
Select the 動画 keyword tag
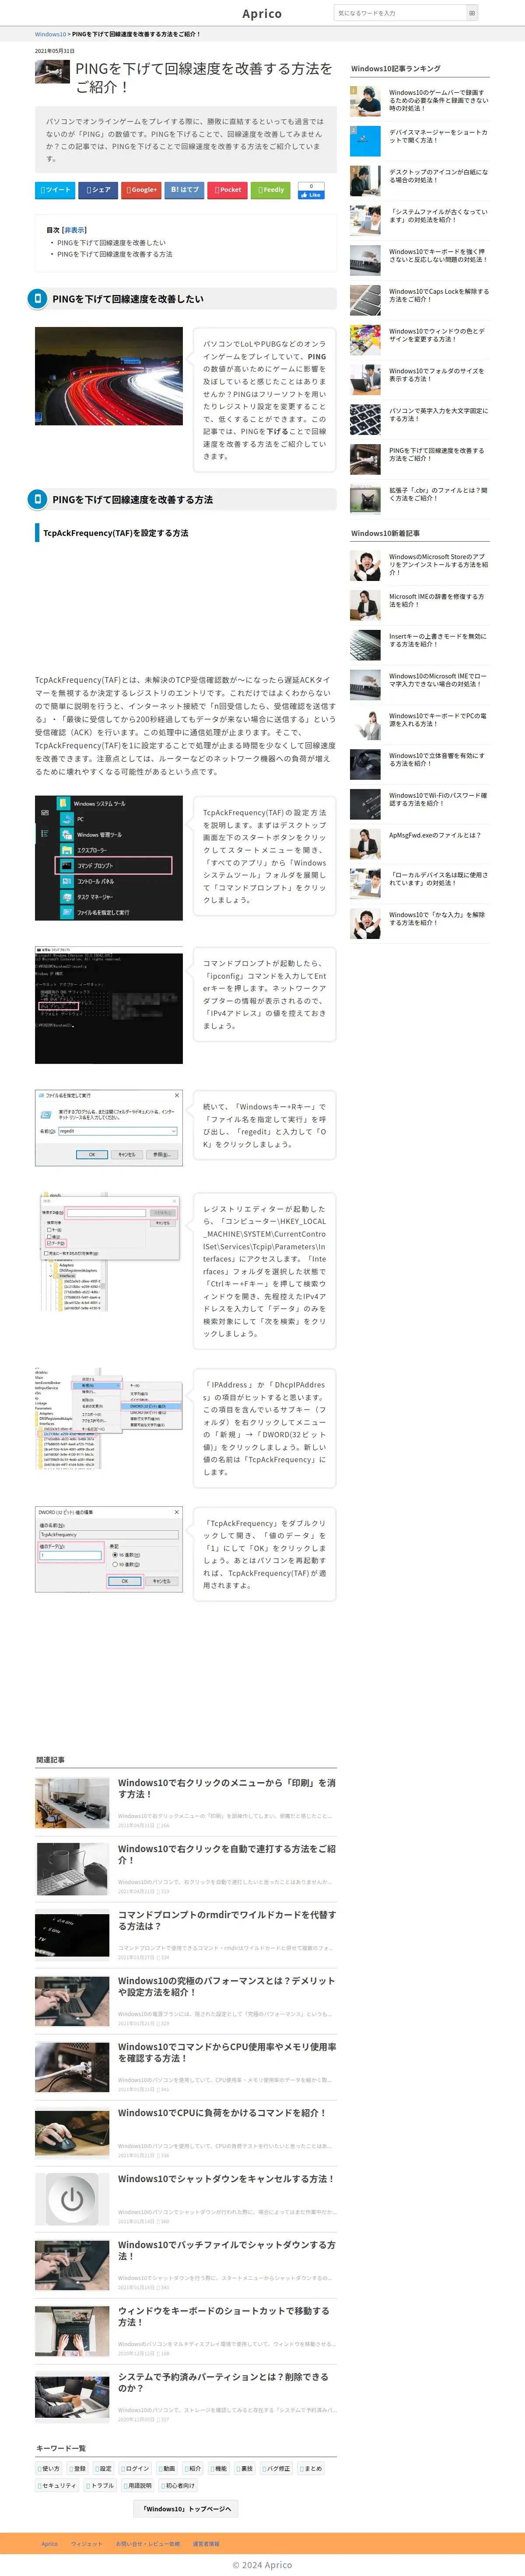pos(167,2468)
